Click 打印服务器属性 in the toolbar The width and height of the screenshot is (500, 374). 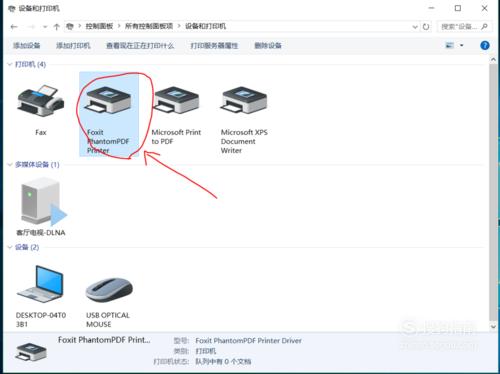coord(214,45)
